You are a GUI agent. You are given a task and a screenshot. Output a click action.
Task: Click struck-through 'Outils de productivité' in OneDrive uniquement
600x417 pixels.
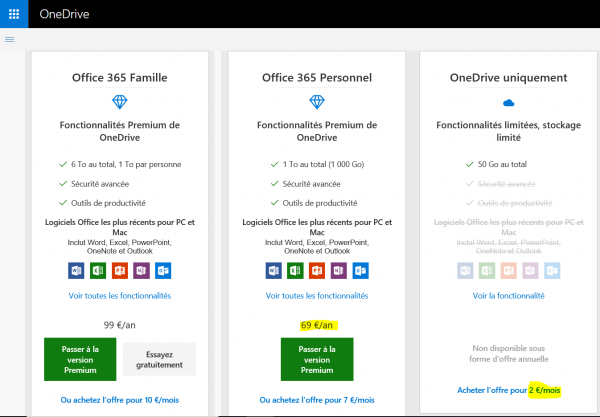515,203
